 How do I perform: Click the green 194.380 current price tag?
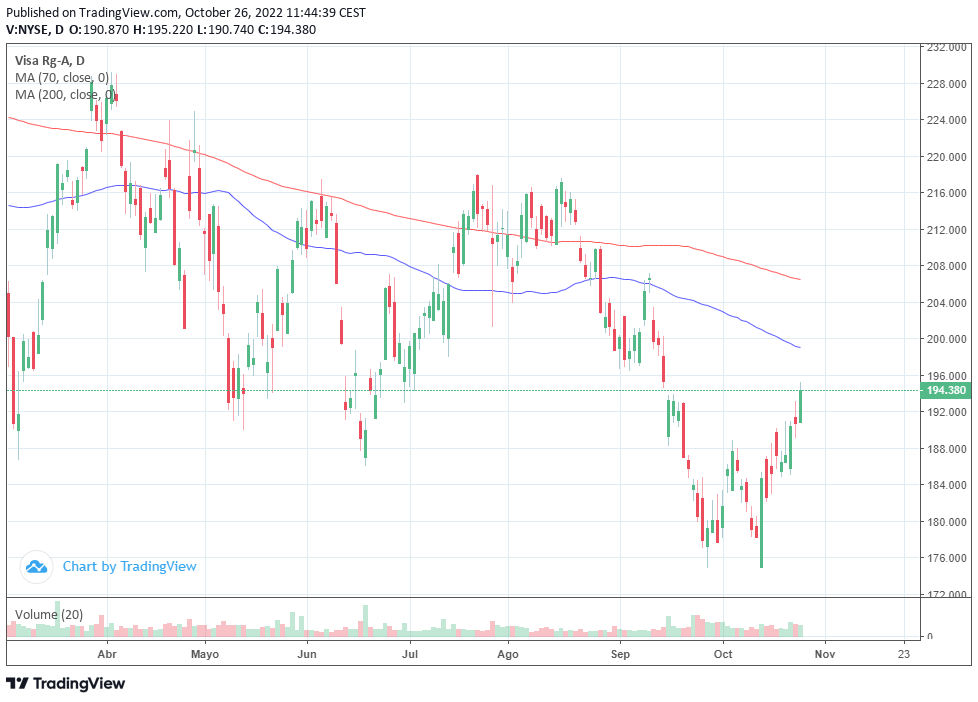pyautogui.click(x=946, y=391)
